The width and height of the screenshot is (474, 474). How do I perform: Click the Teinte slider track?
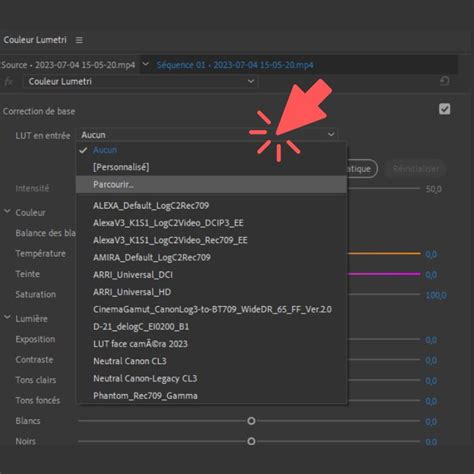[x=384, y=274]
